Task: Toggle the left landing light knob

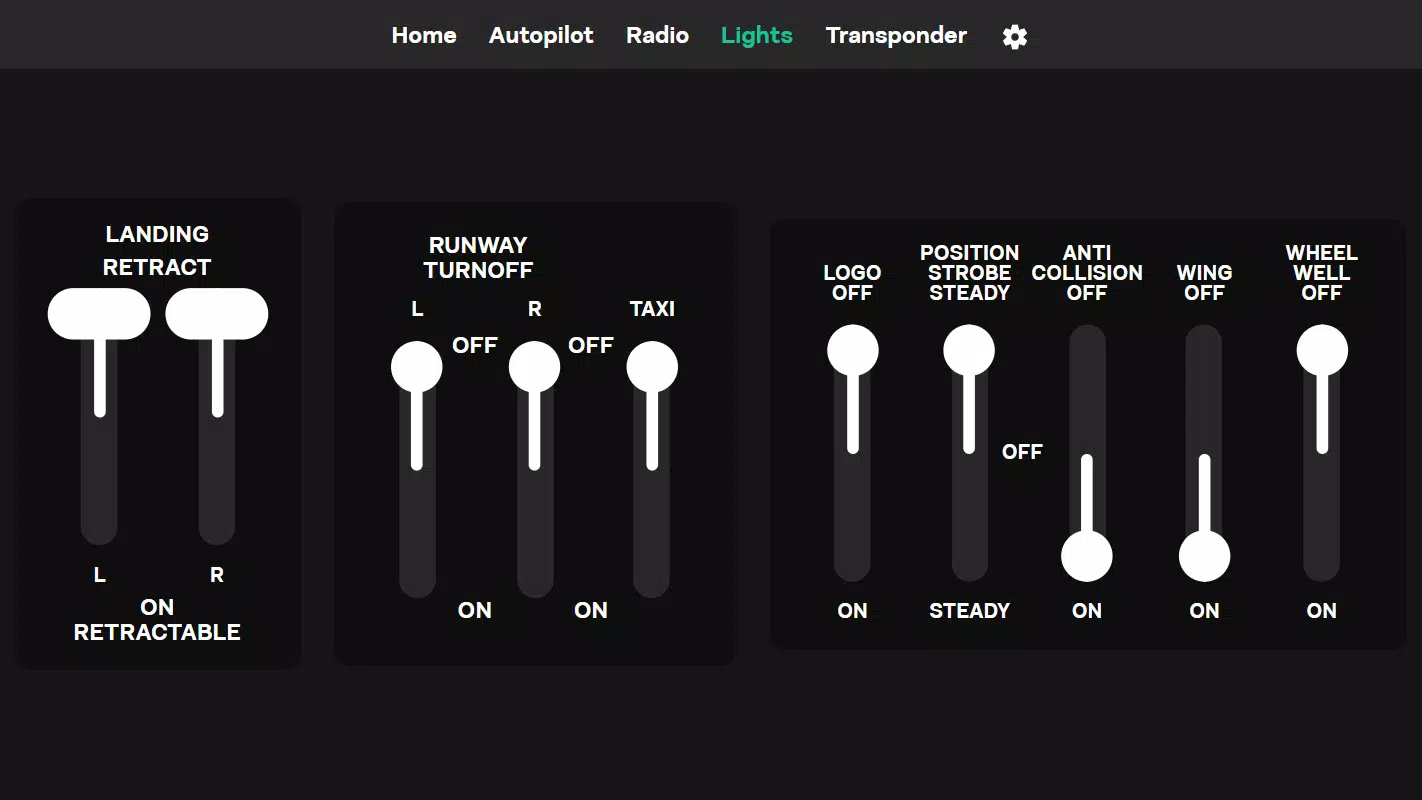Action: [99, 314]
